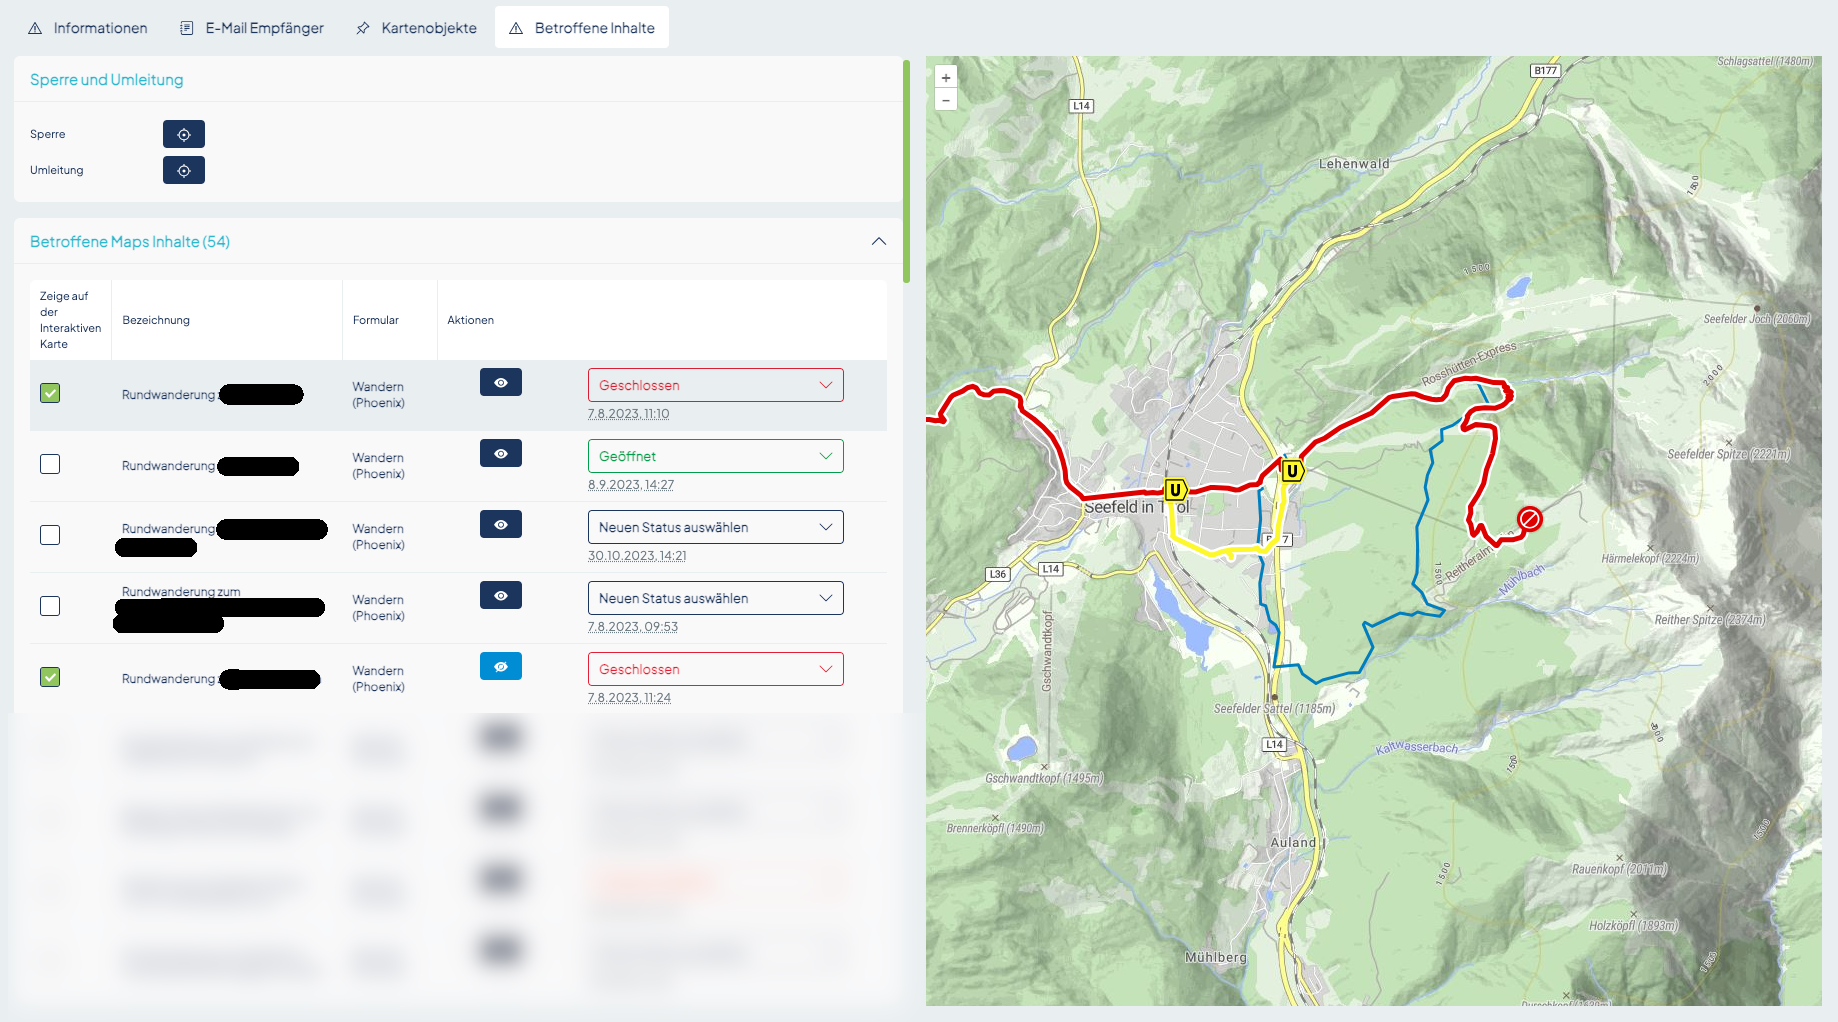Click the pin icon of Kartenobjekte tab
The image size is (1838, 1022).
363,28
